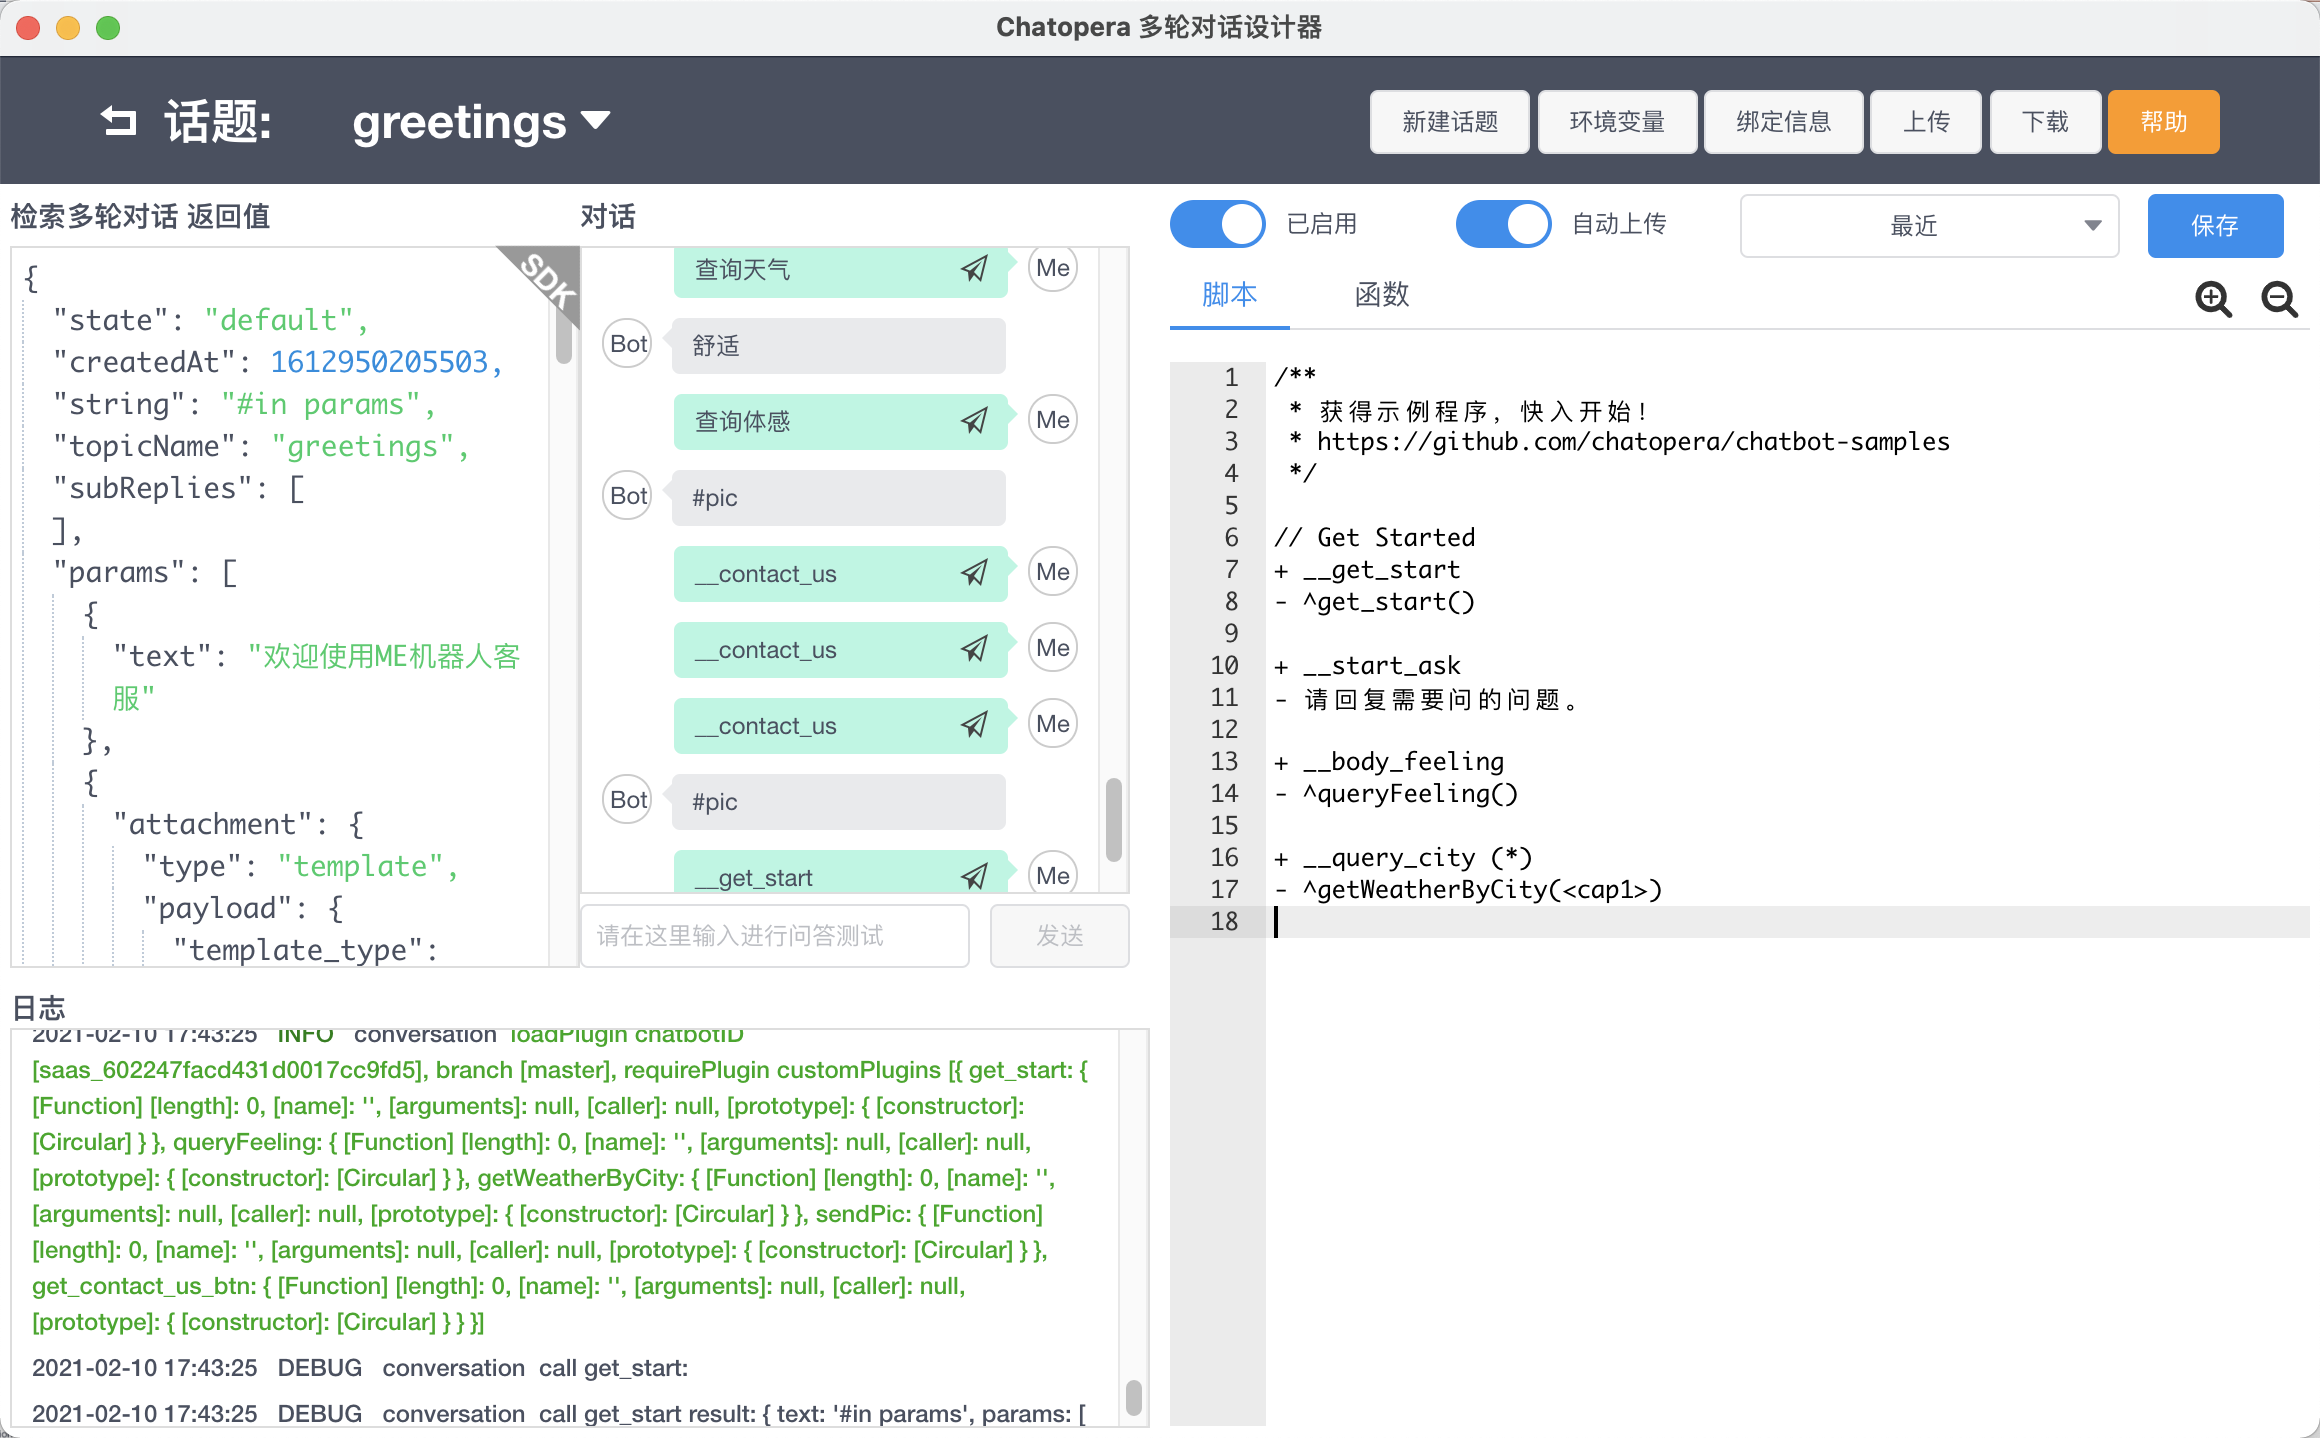Click the 新建话题 button

pyautogui.click(x=1449, y=122)
